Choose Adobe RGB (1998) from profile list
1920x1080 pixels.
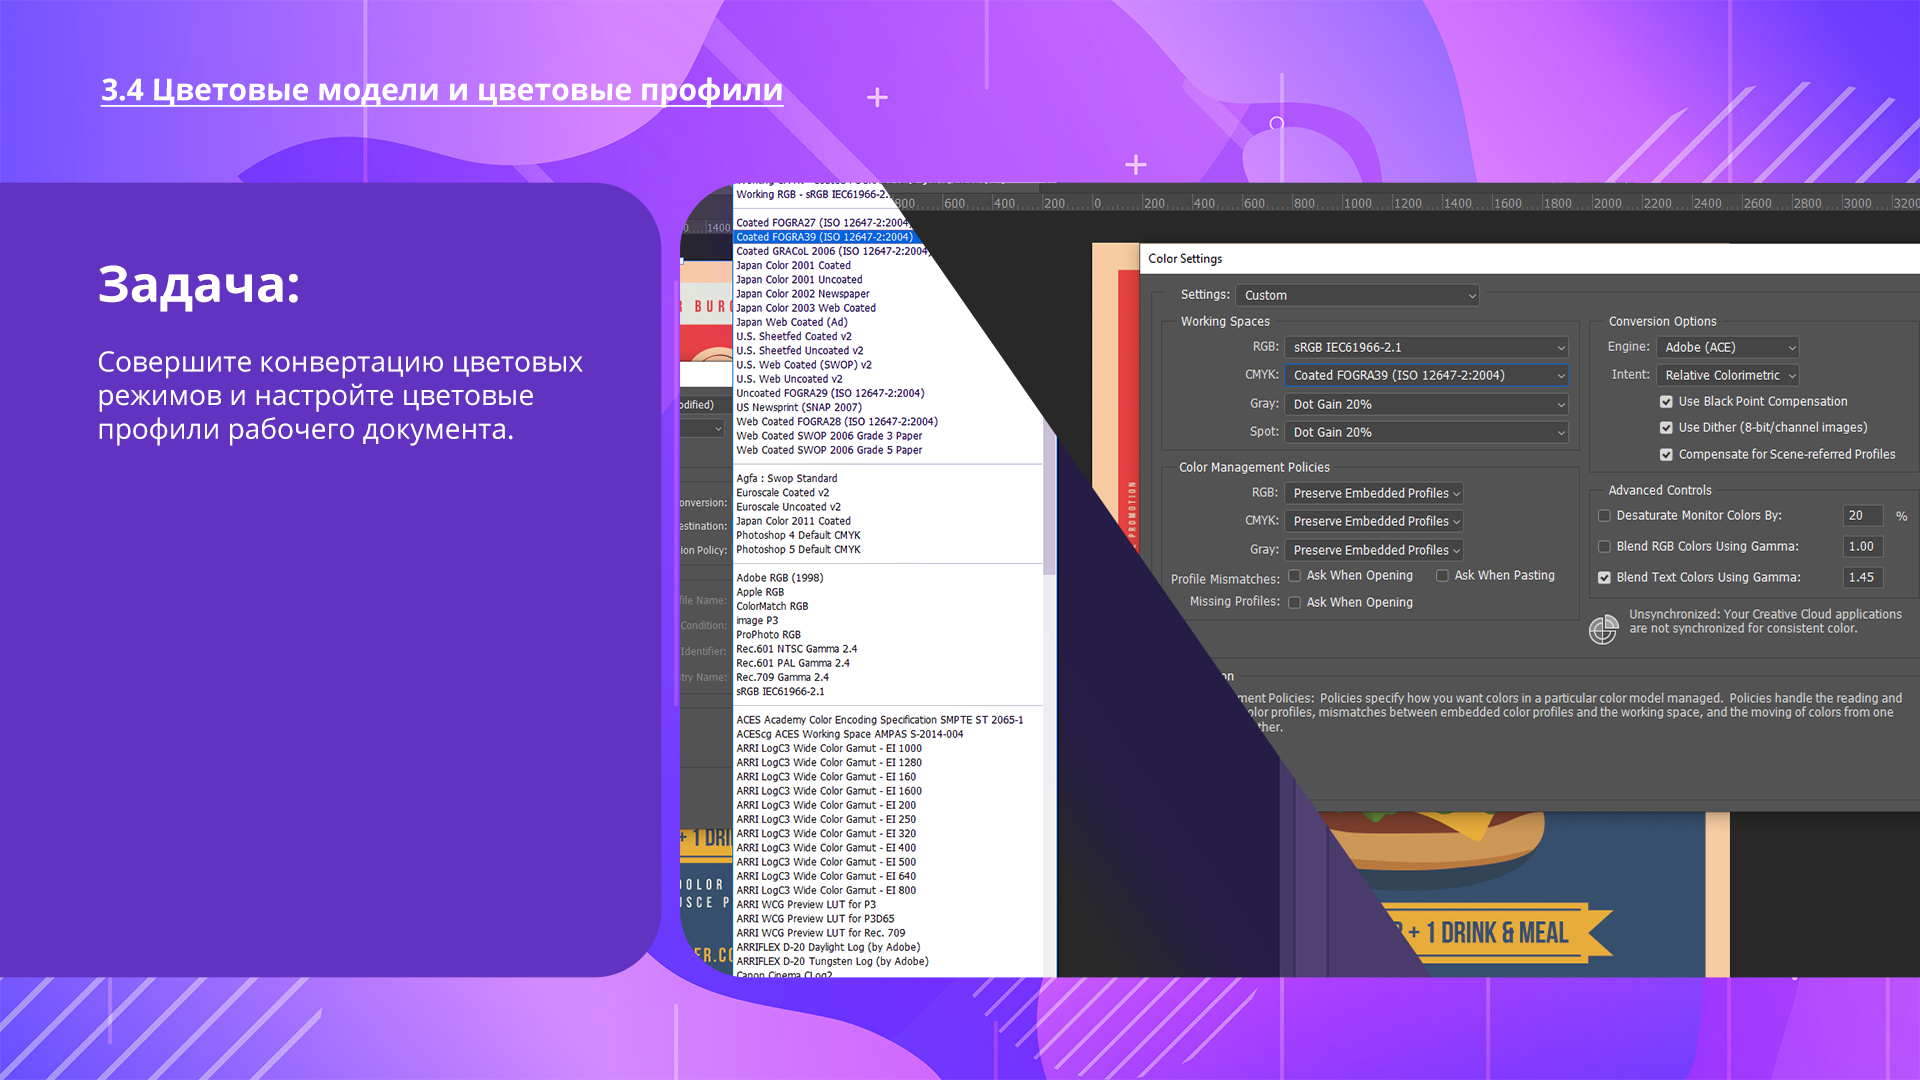[x=779, y=578]
